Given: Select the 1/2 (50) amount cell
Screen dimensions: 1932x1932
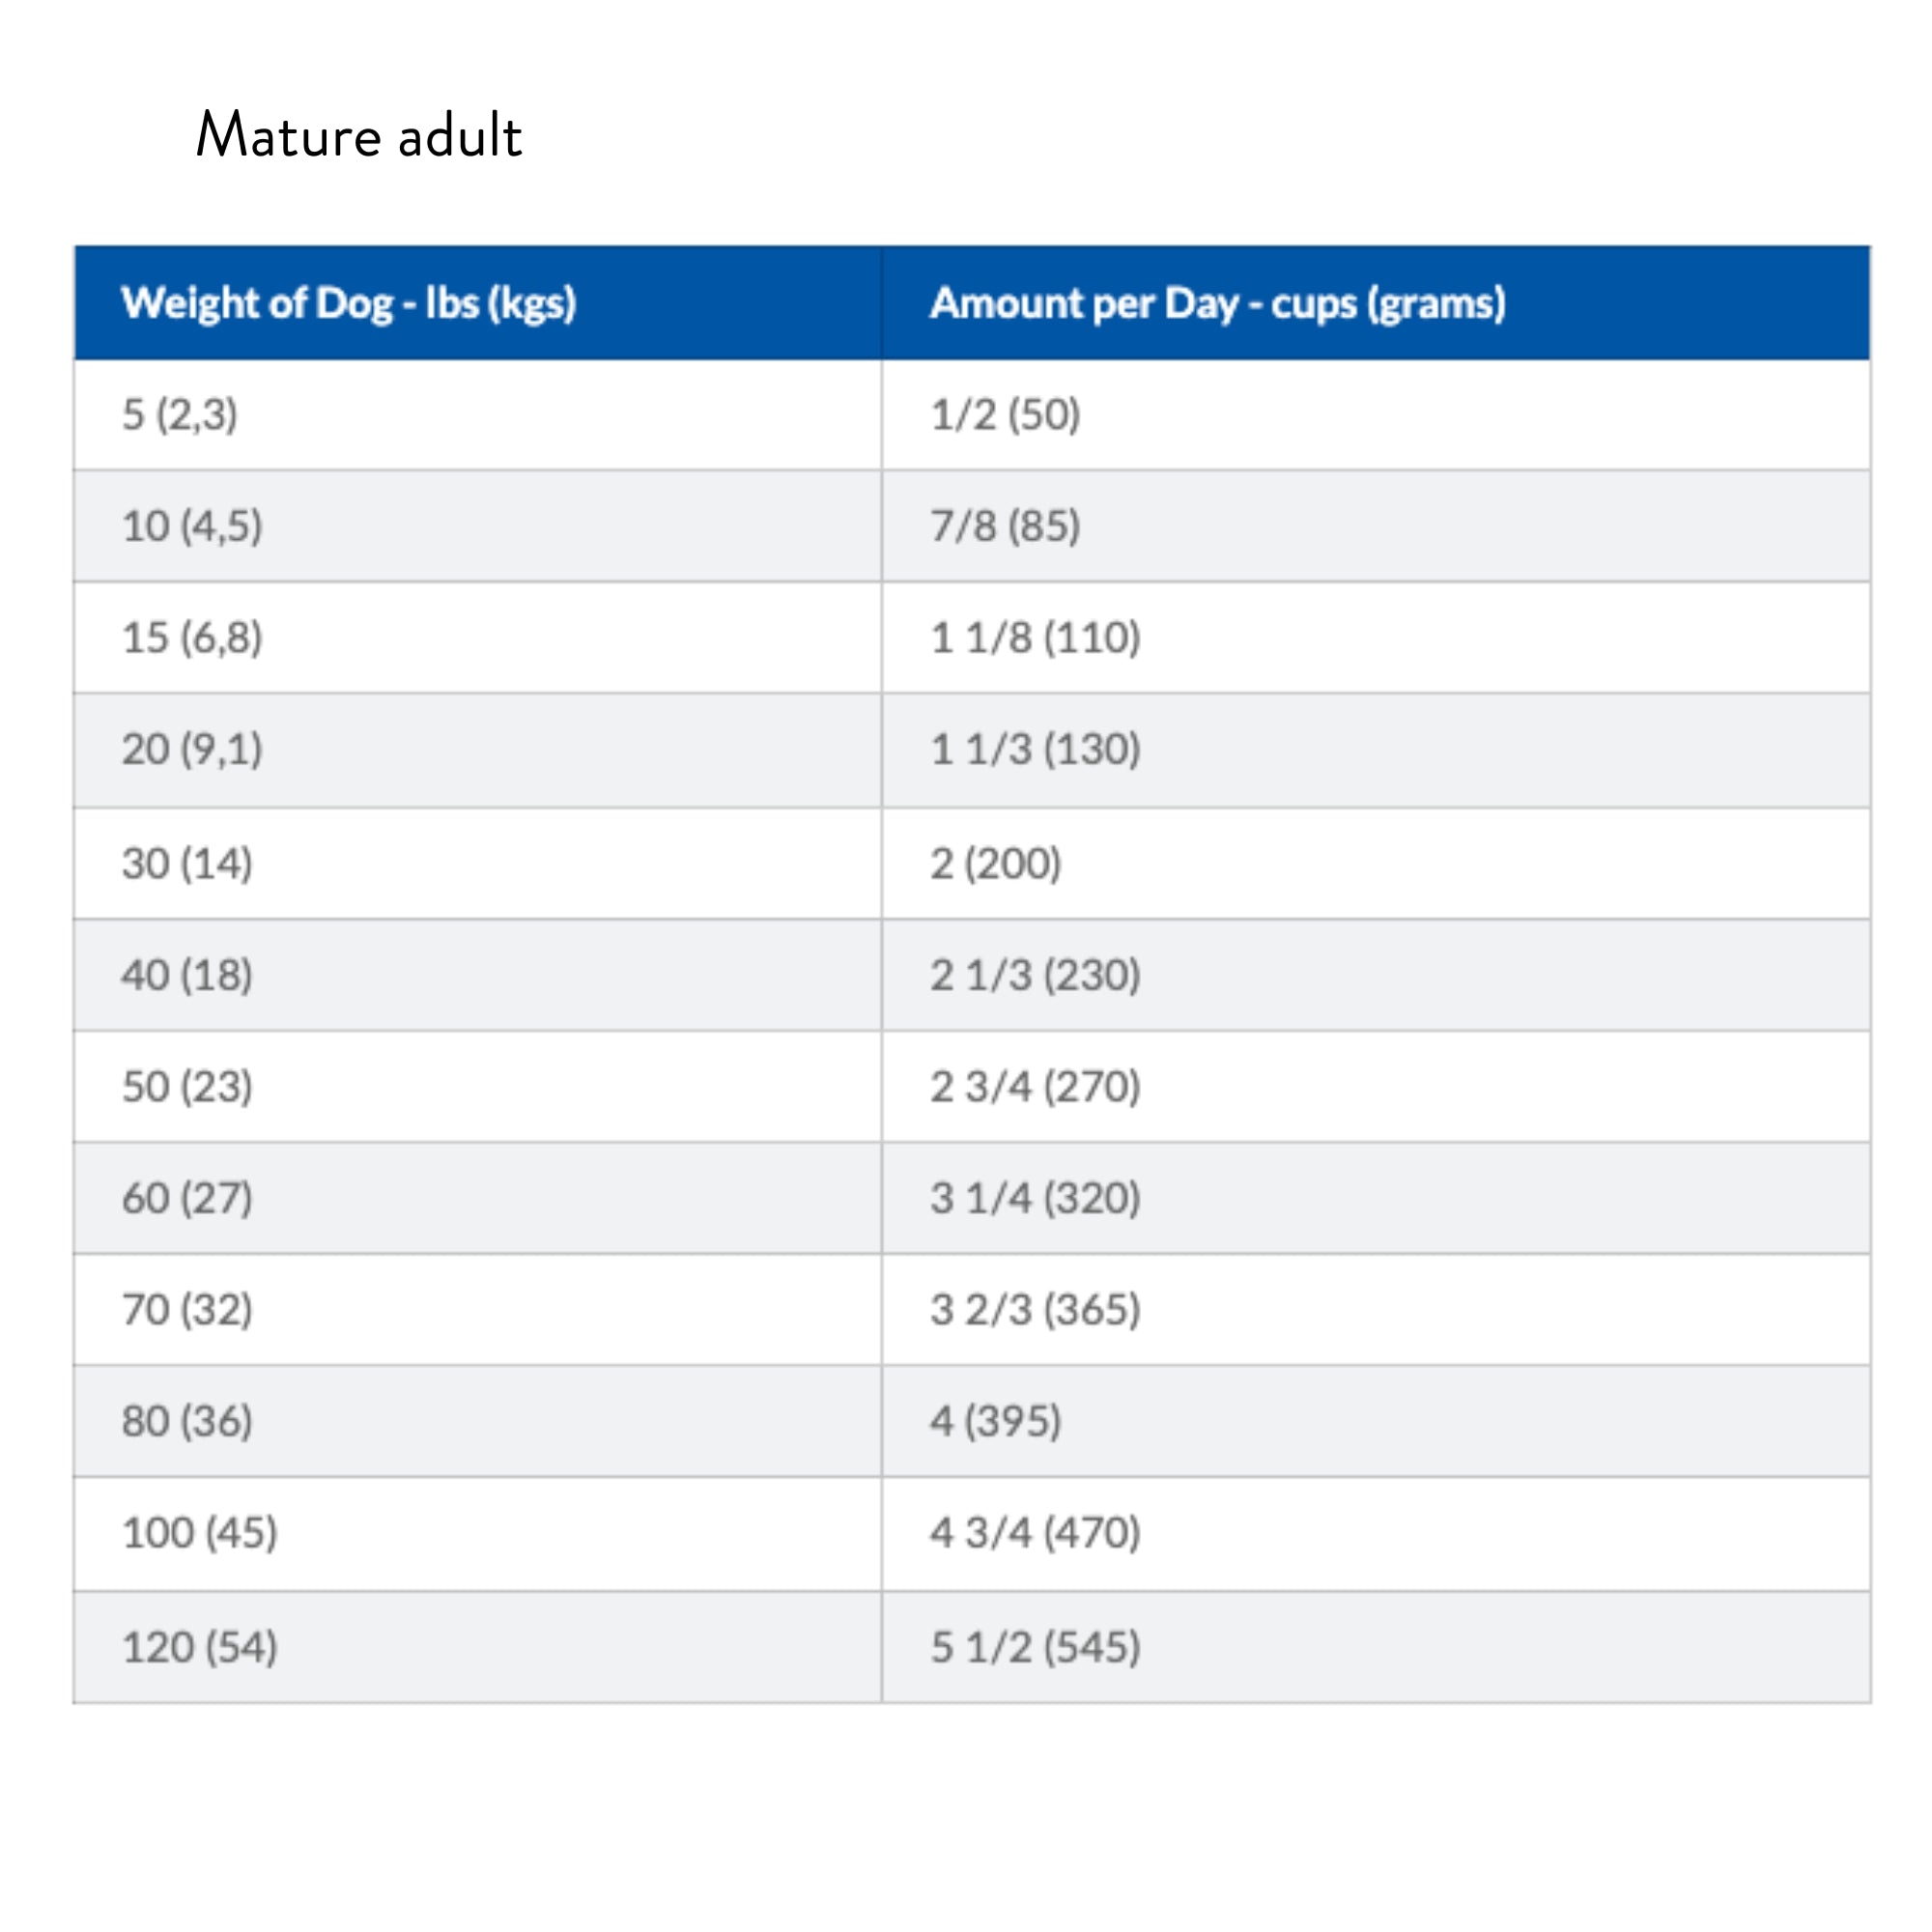Looking at the screenshot, I should pos(1005,415).
